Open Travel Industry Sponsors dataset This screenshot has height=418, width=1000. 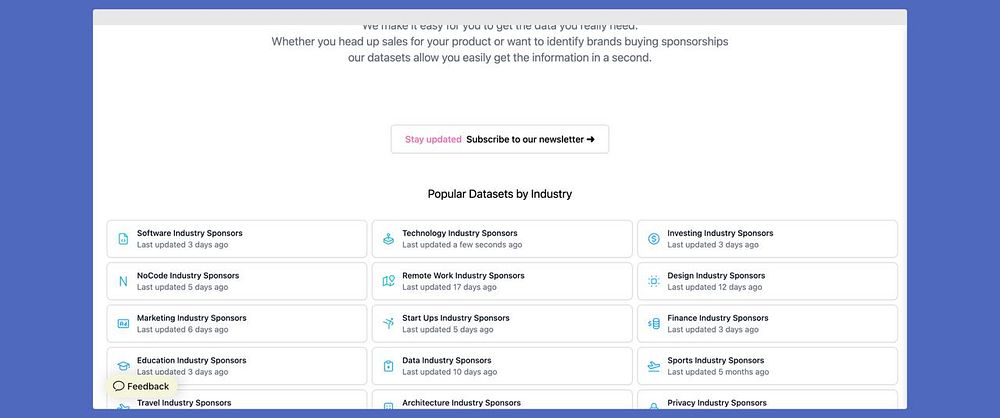184,403
